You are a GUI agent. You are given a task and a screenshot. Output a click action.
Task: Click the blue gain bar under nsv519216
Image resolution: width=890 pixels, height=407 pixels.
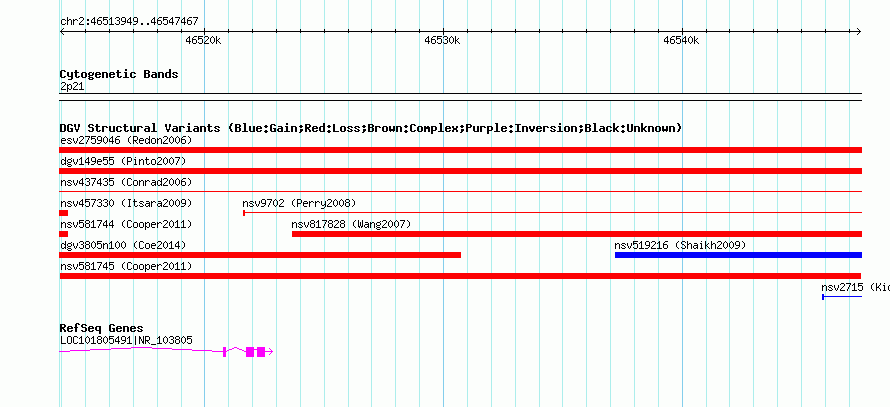(x=738, y=255)
